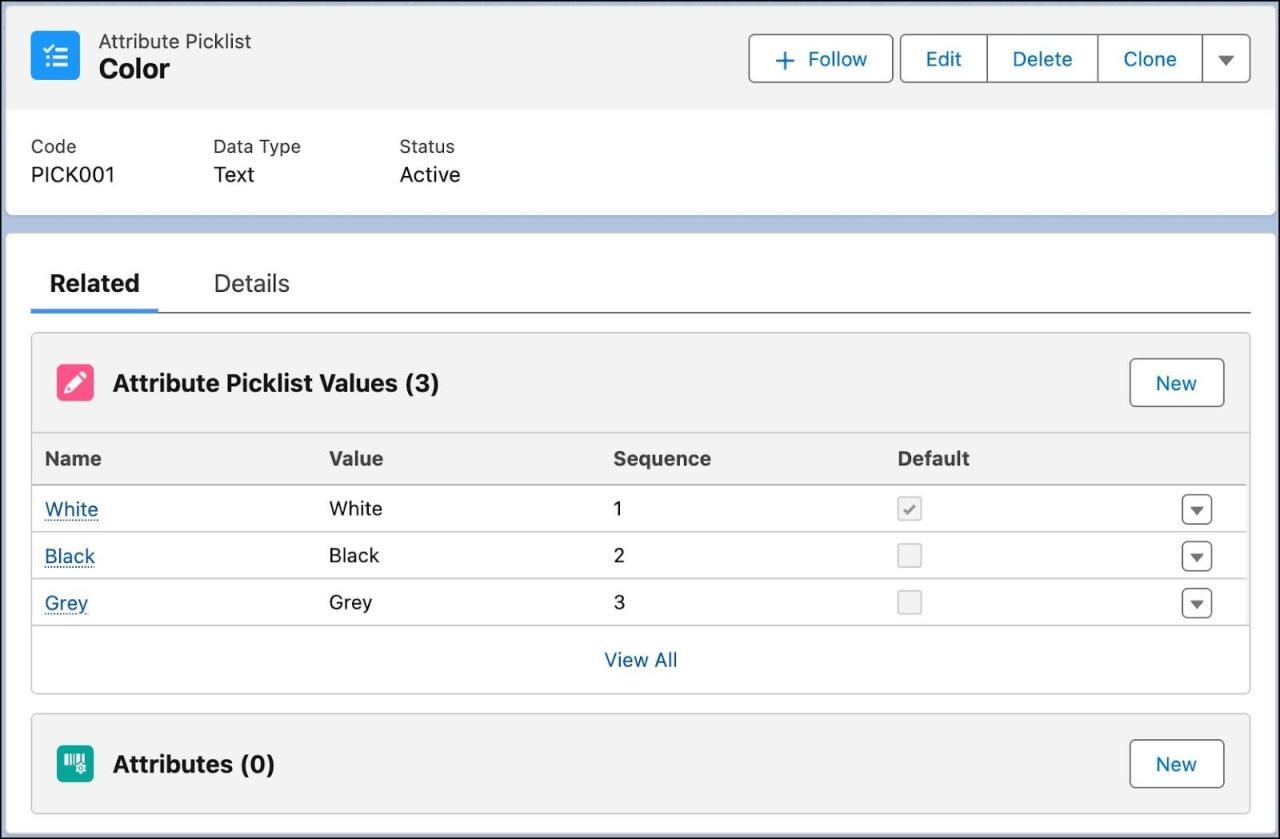
Task: Switch to the Details tab
Action: click(x=251, y=284)
